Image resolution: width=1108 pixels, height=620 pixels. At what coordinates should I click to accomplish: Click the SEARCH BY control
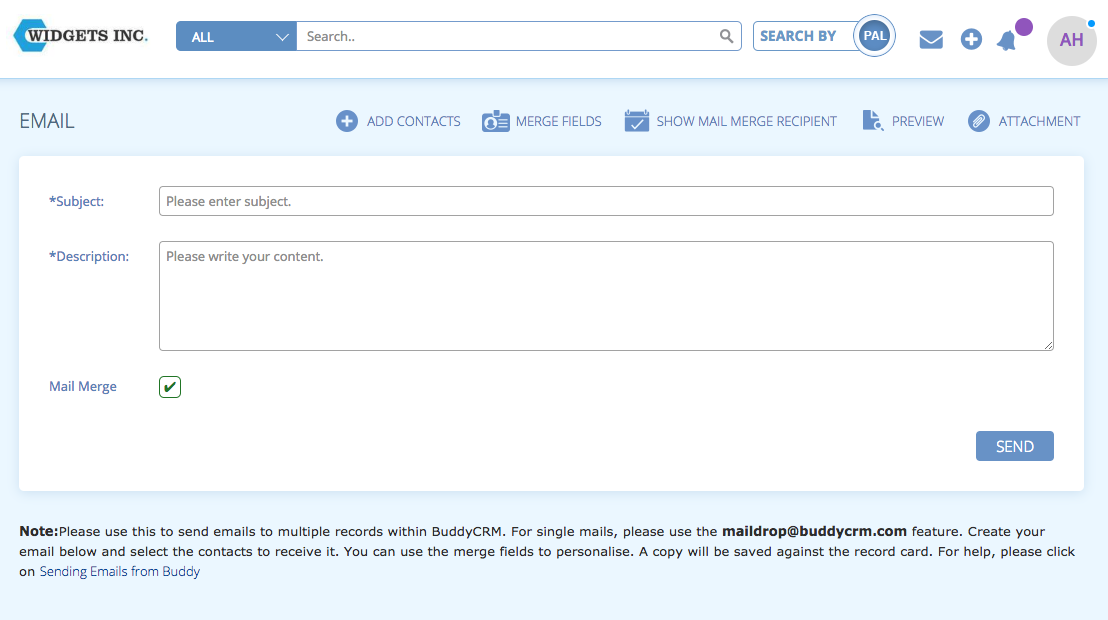pos(800,35)
